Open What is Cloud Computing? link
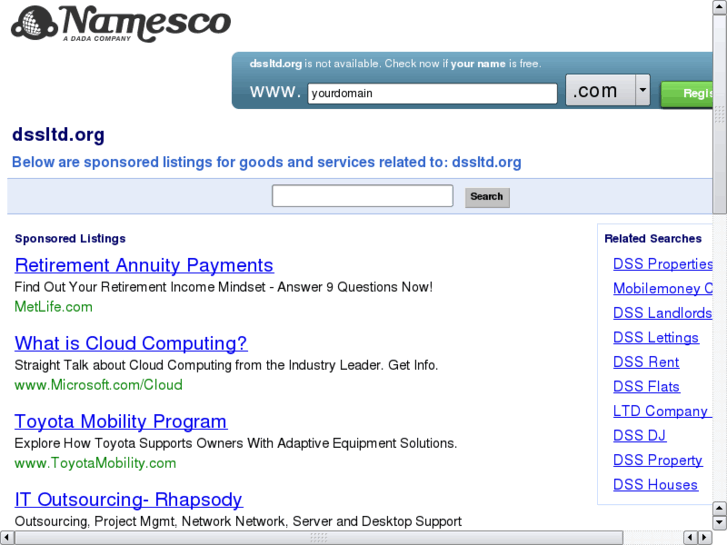727x545 pixels. [131, 343]
